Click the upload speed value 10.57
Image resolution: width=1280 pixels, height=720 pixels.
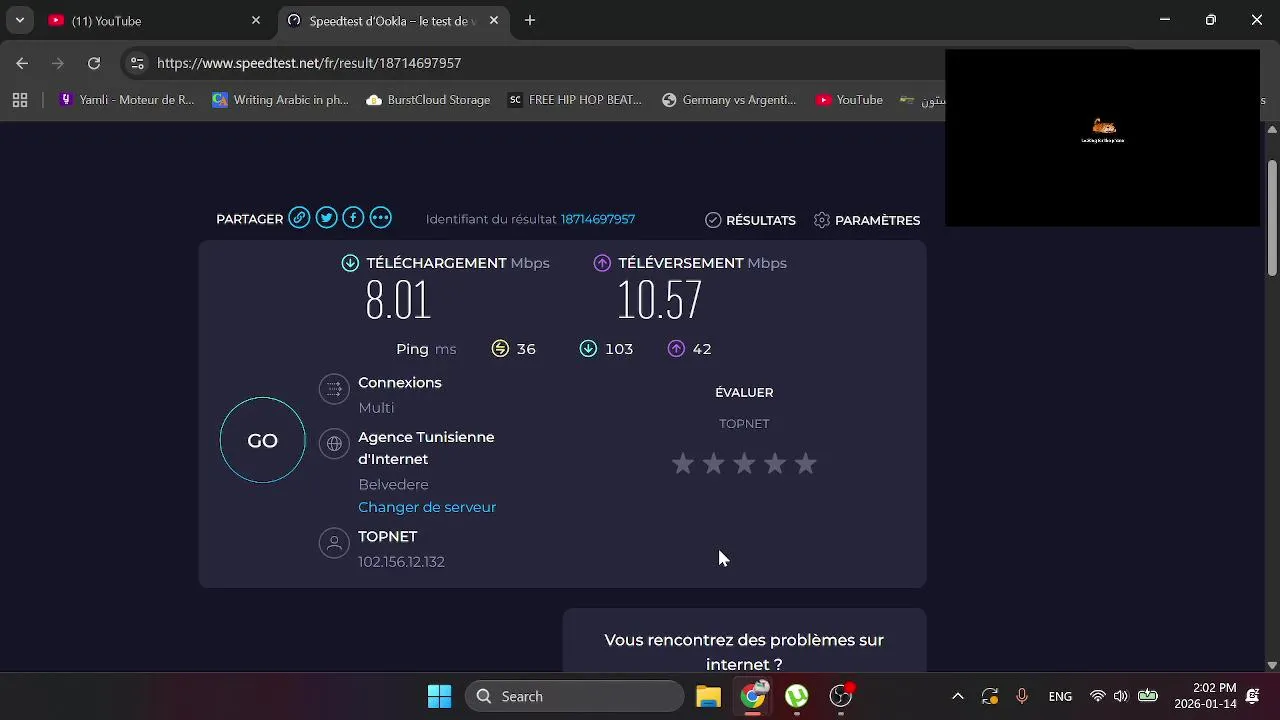pyautogui.click(x=659, y=300)
